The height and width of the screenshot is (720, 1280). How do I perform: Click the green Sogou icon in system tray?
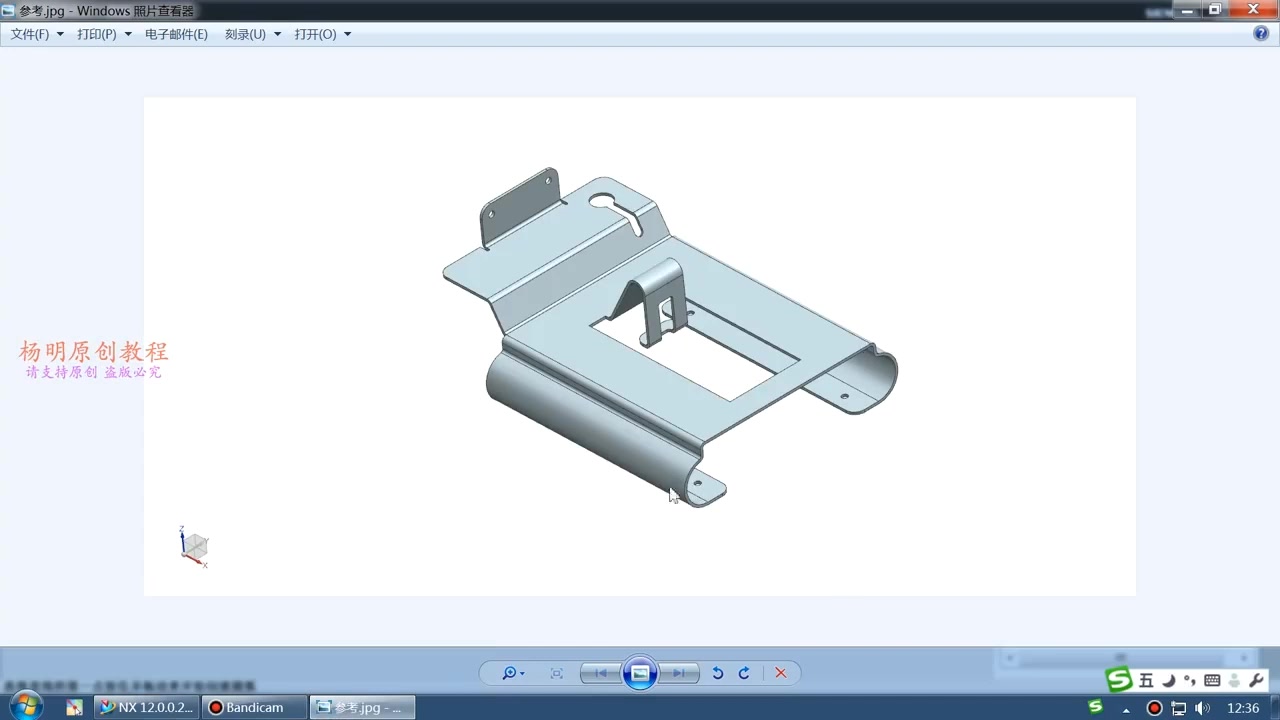[x=1095, y=707]
